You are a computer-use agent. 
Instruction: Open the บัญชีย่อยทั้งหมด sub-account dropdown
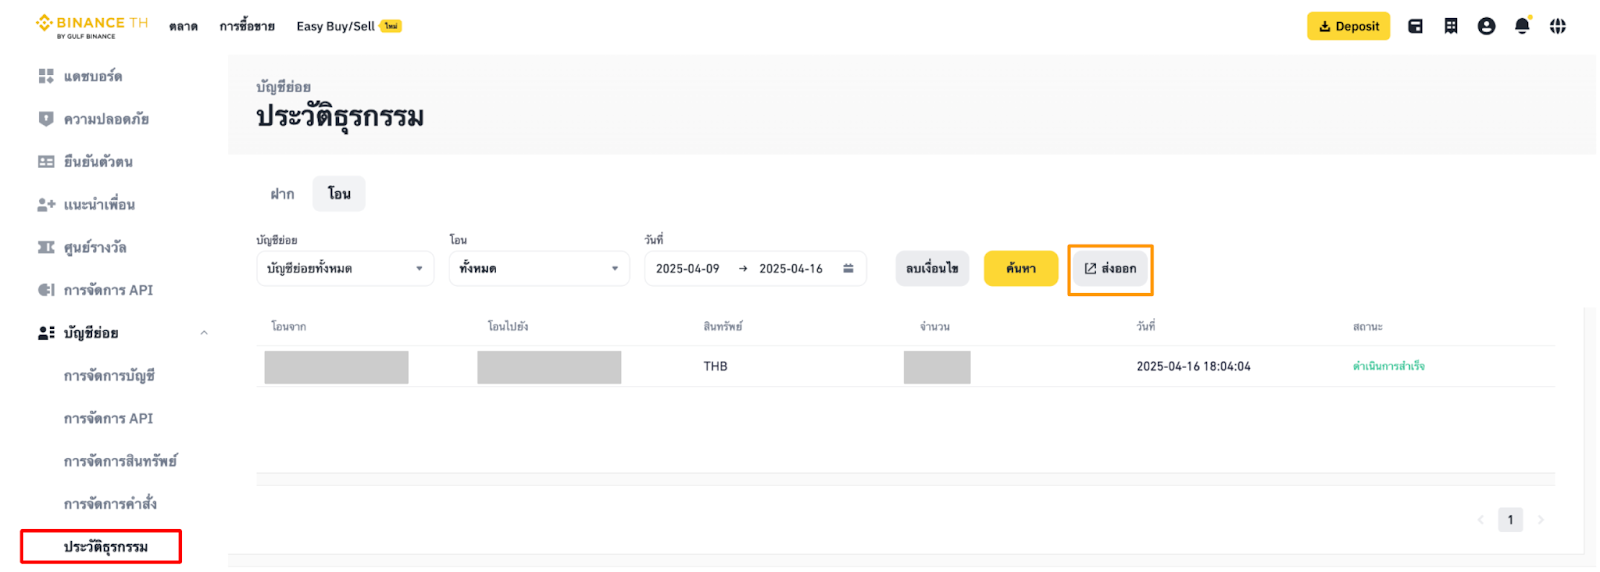pyautogui.click(x=345, y=268)
